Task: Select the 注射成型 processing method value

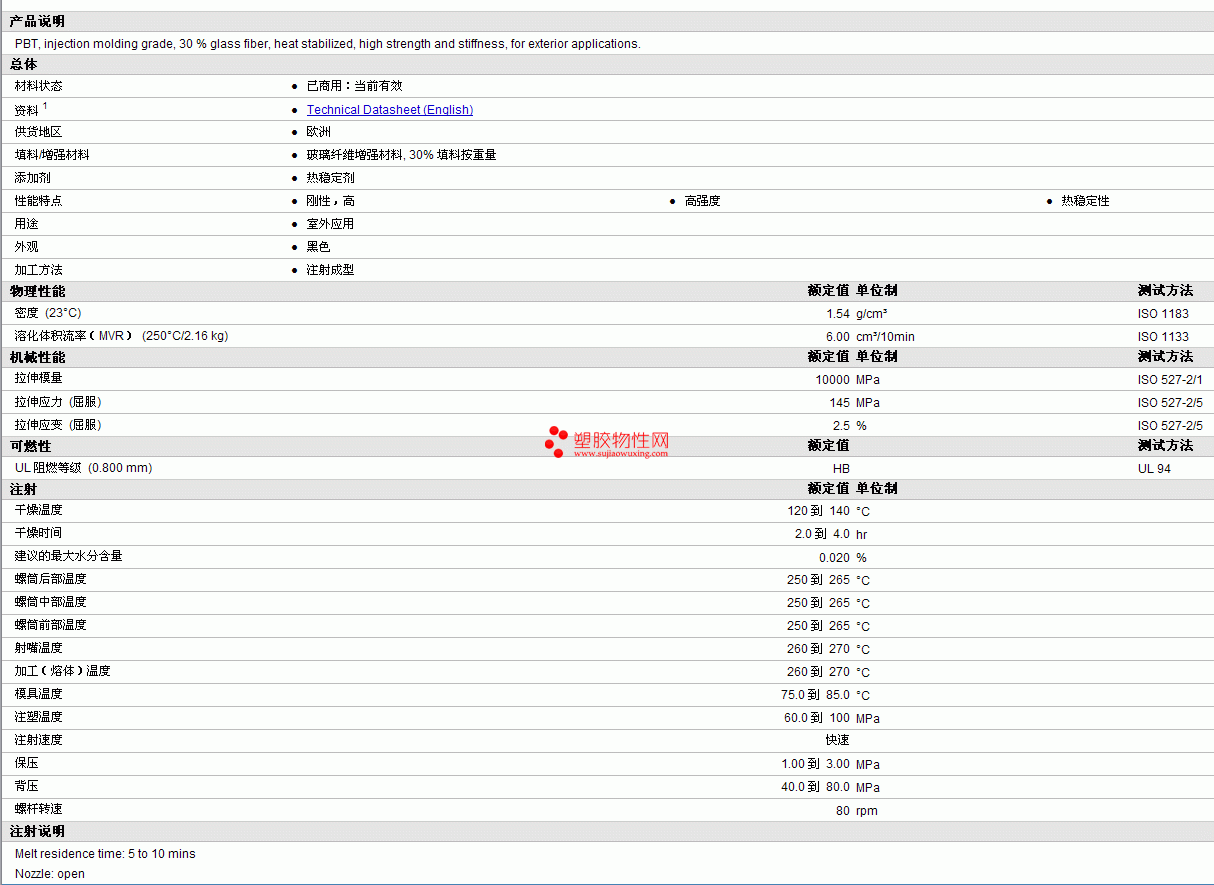Action: (331, 271)
